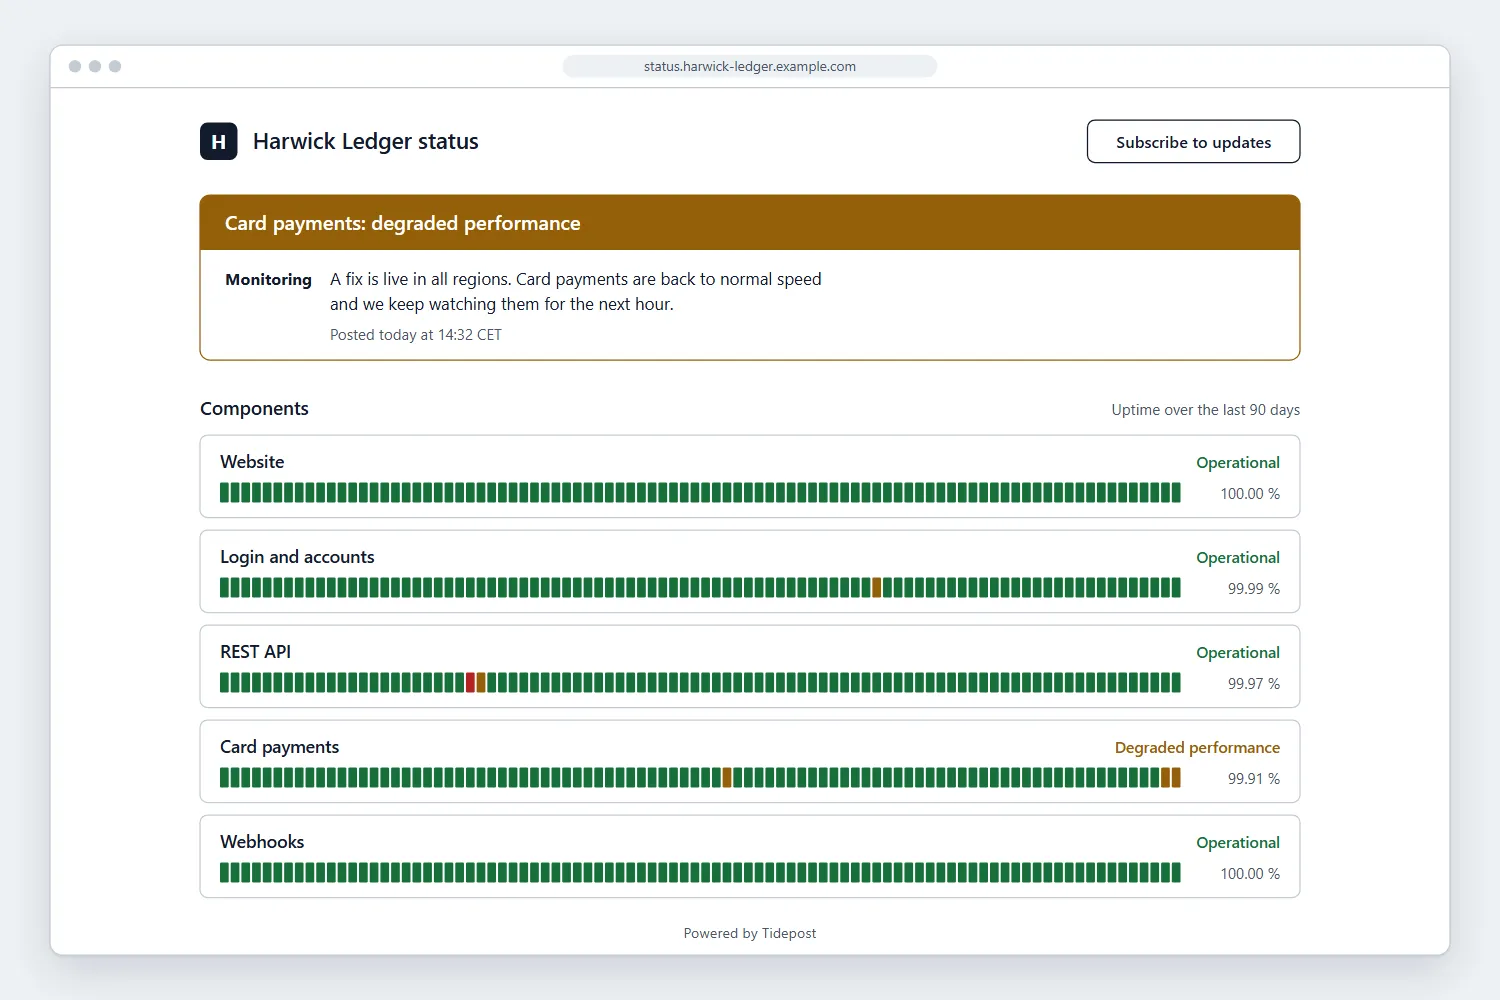Click the Operational status for Webhooks
This screenshot has width=1500, height=1000.
1238,843
